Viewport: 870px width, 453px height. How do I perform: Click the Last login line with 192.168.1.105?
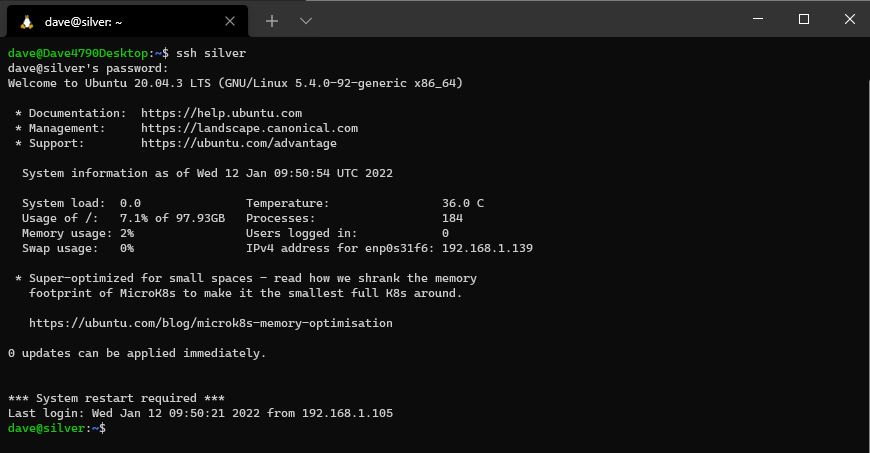(200, 413)
